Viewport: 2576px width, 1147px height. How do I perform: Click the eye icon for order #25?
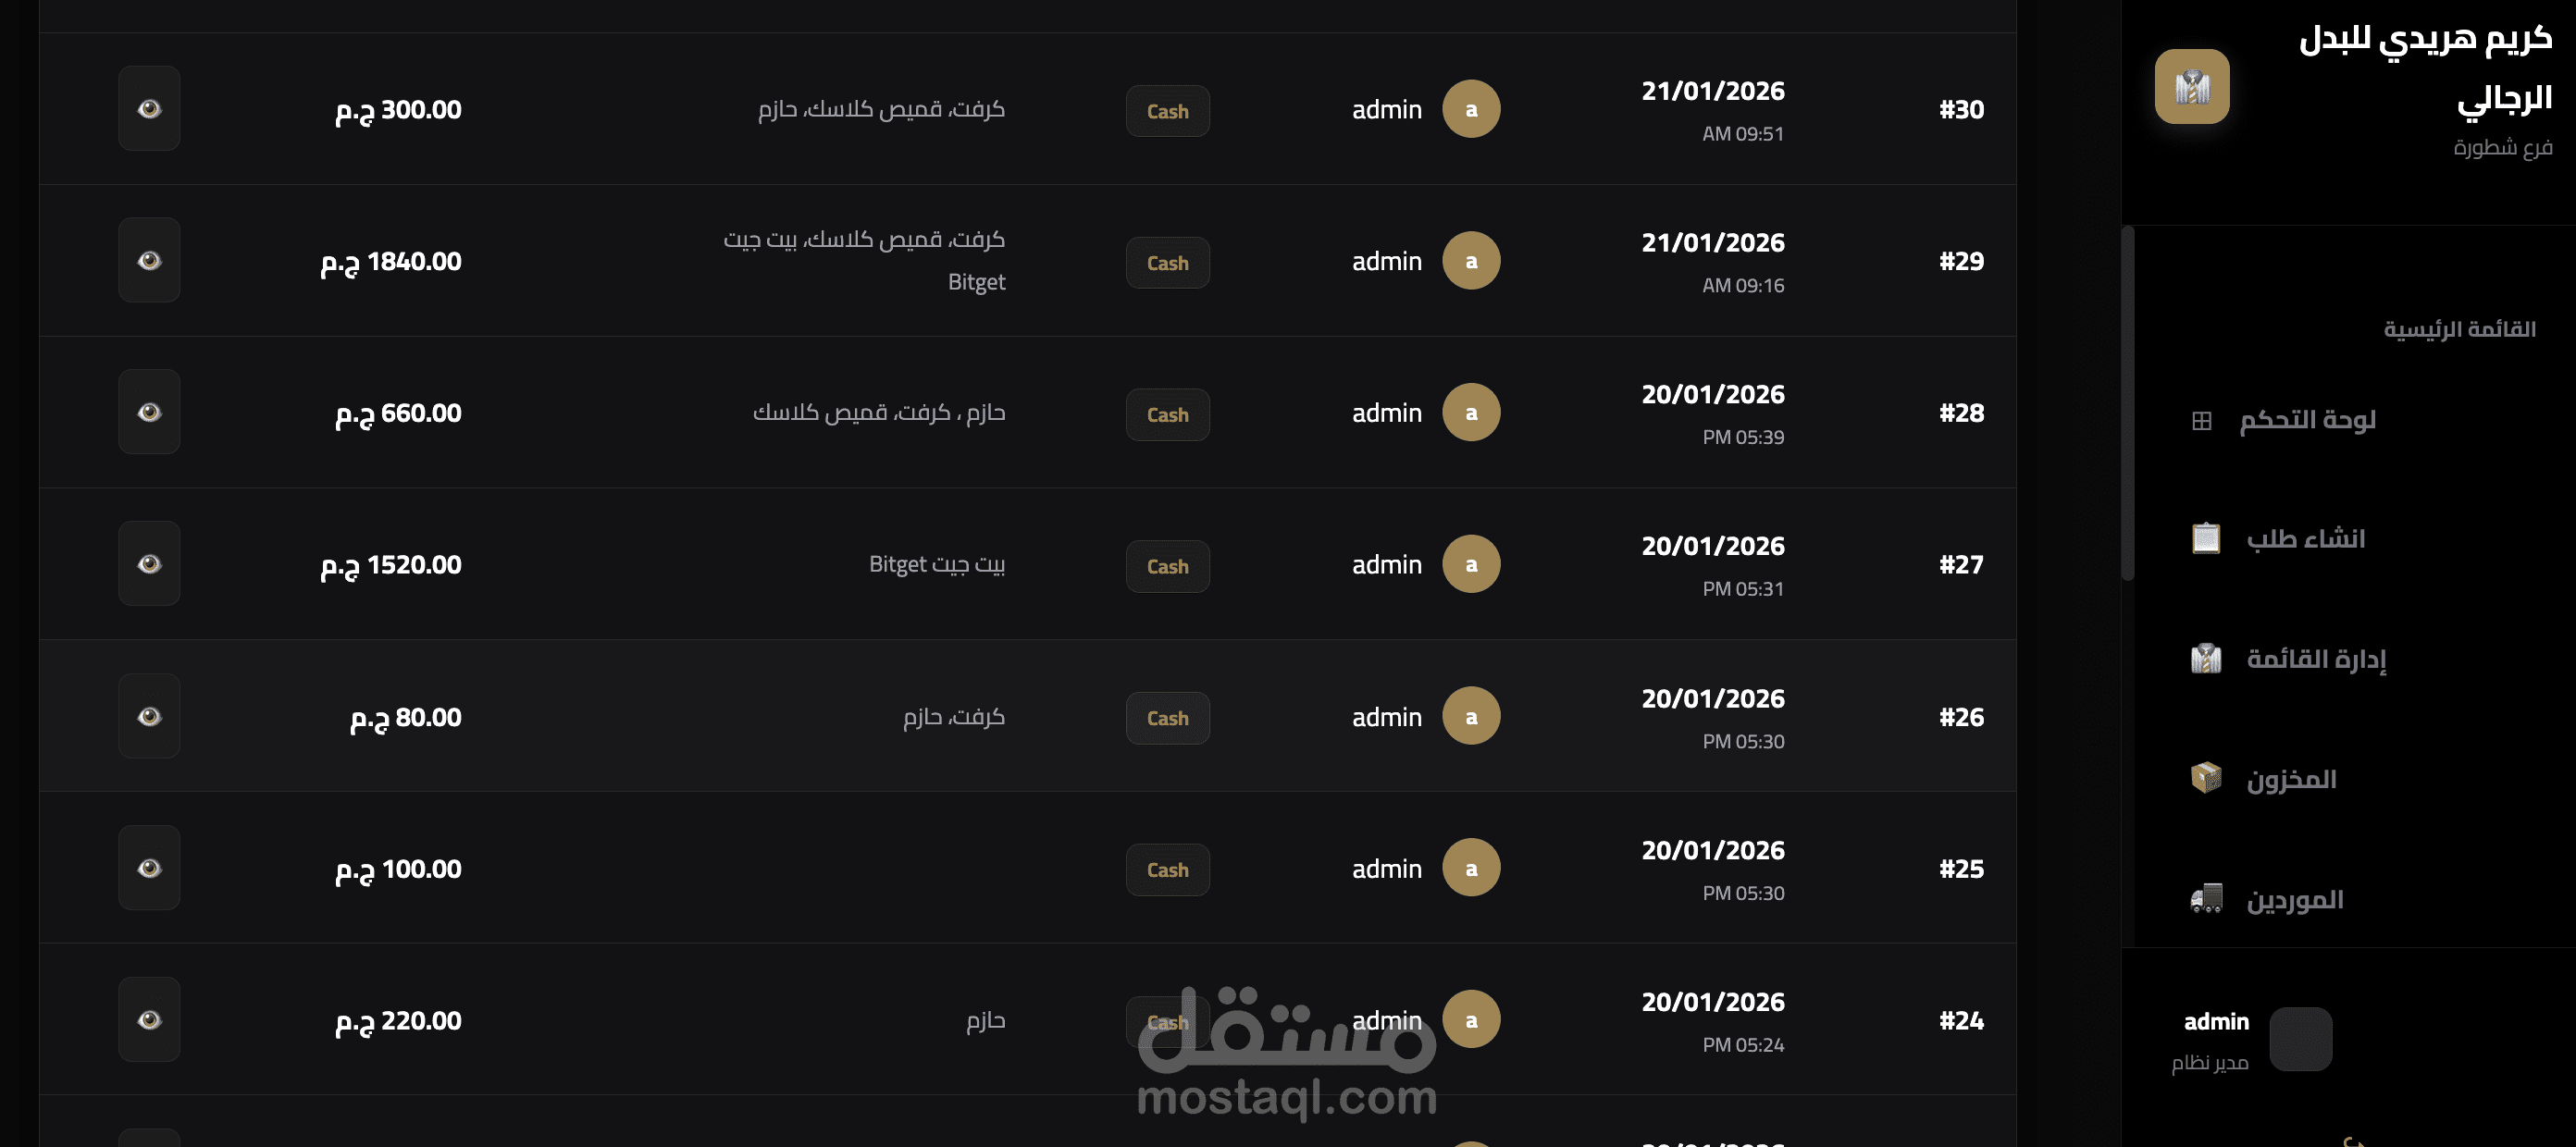click(149, 869)
